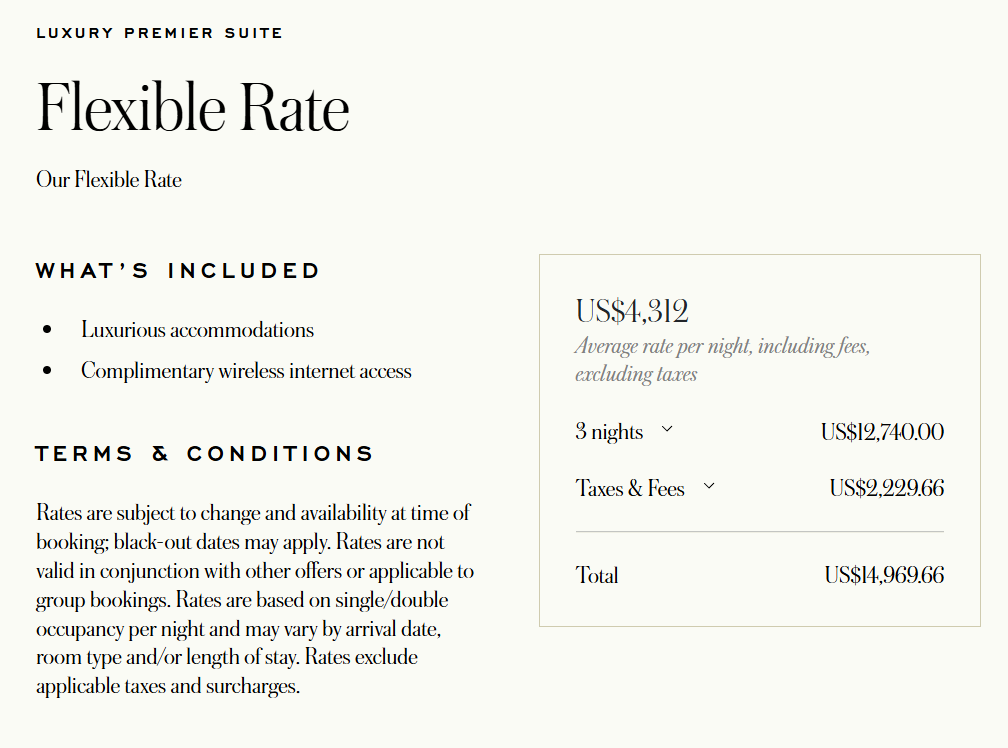This screenshot has width=1008, height=748.
Task: Click the Terms & Conditions heading
Action: [204, 454]
